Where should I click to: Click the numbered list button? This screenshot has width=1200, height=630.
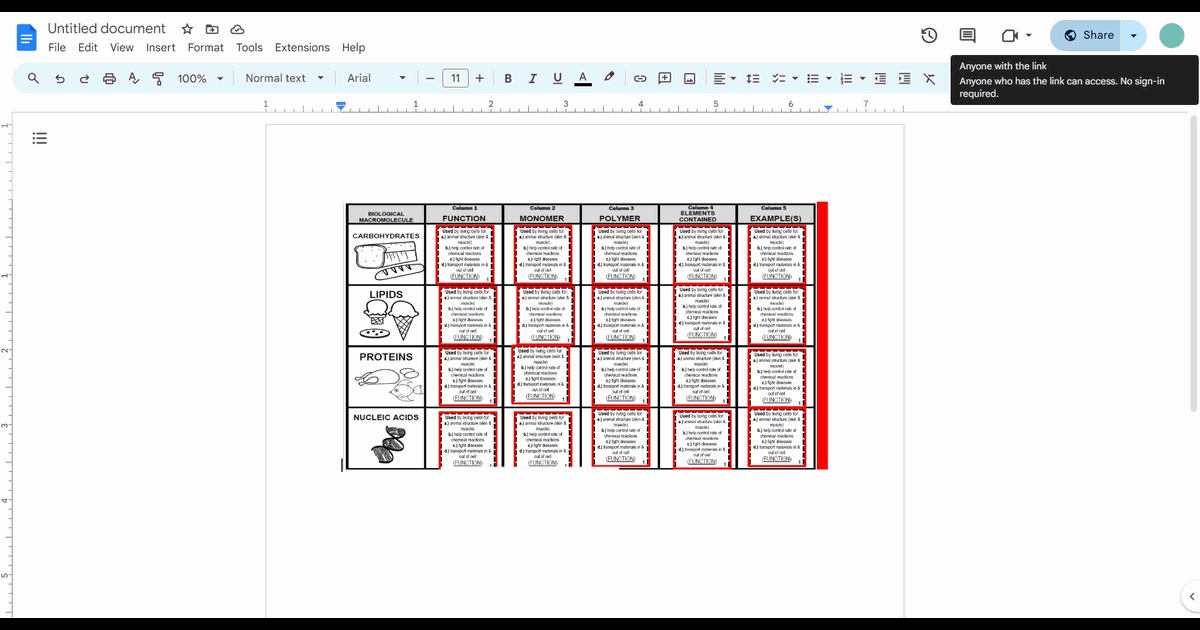click(847, 78)
